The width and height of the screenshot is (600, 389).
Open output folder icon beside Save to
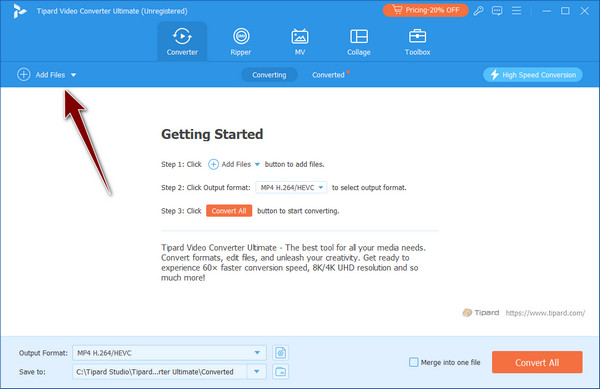point(280,371)
